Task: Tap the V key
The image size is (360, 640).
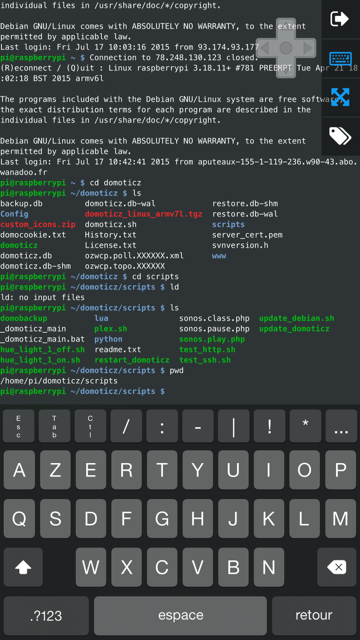Action: click(x=198, y=567)
